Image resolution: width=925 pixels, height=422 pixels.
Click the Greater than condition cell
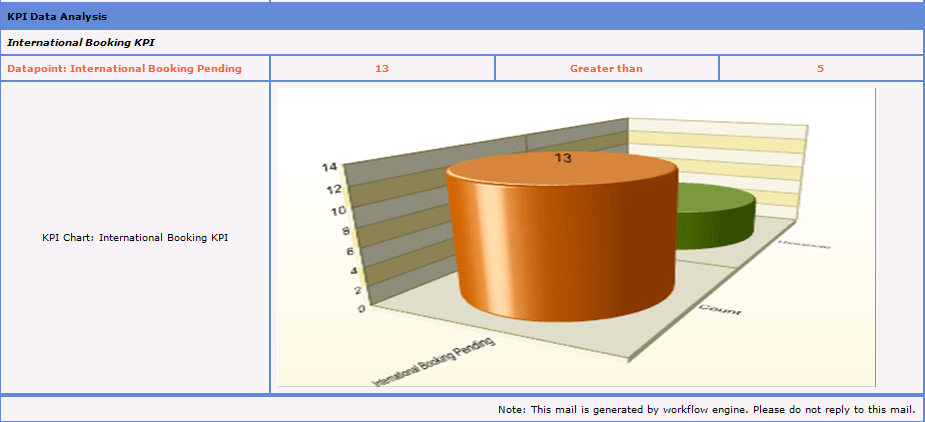(606, 69)
